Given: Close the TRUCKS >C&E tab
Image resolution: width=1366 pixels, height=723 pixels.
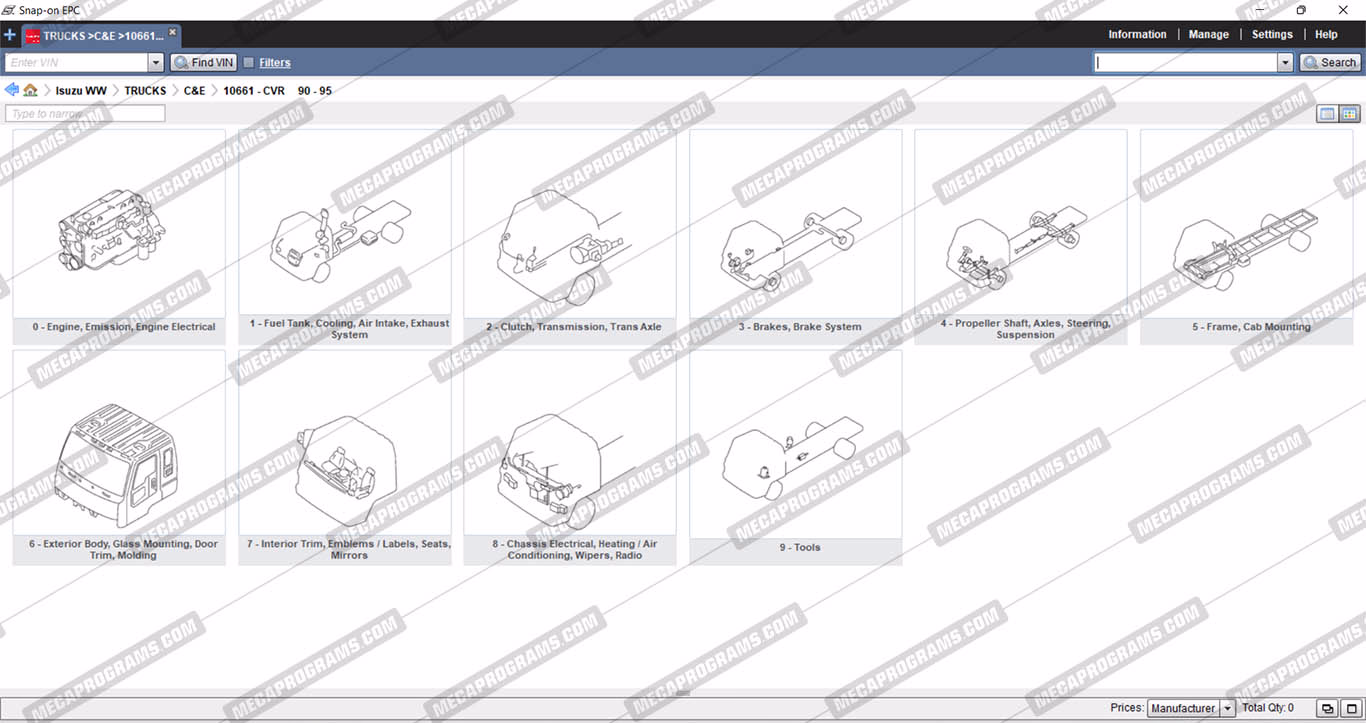Looking at the screenshot, I should [172, 32].
